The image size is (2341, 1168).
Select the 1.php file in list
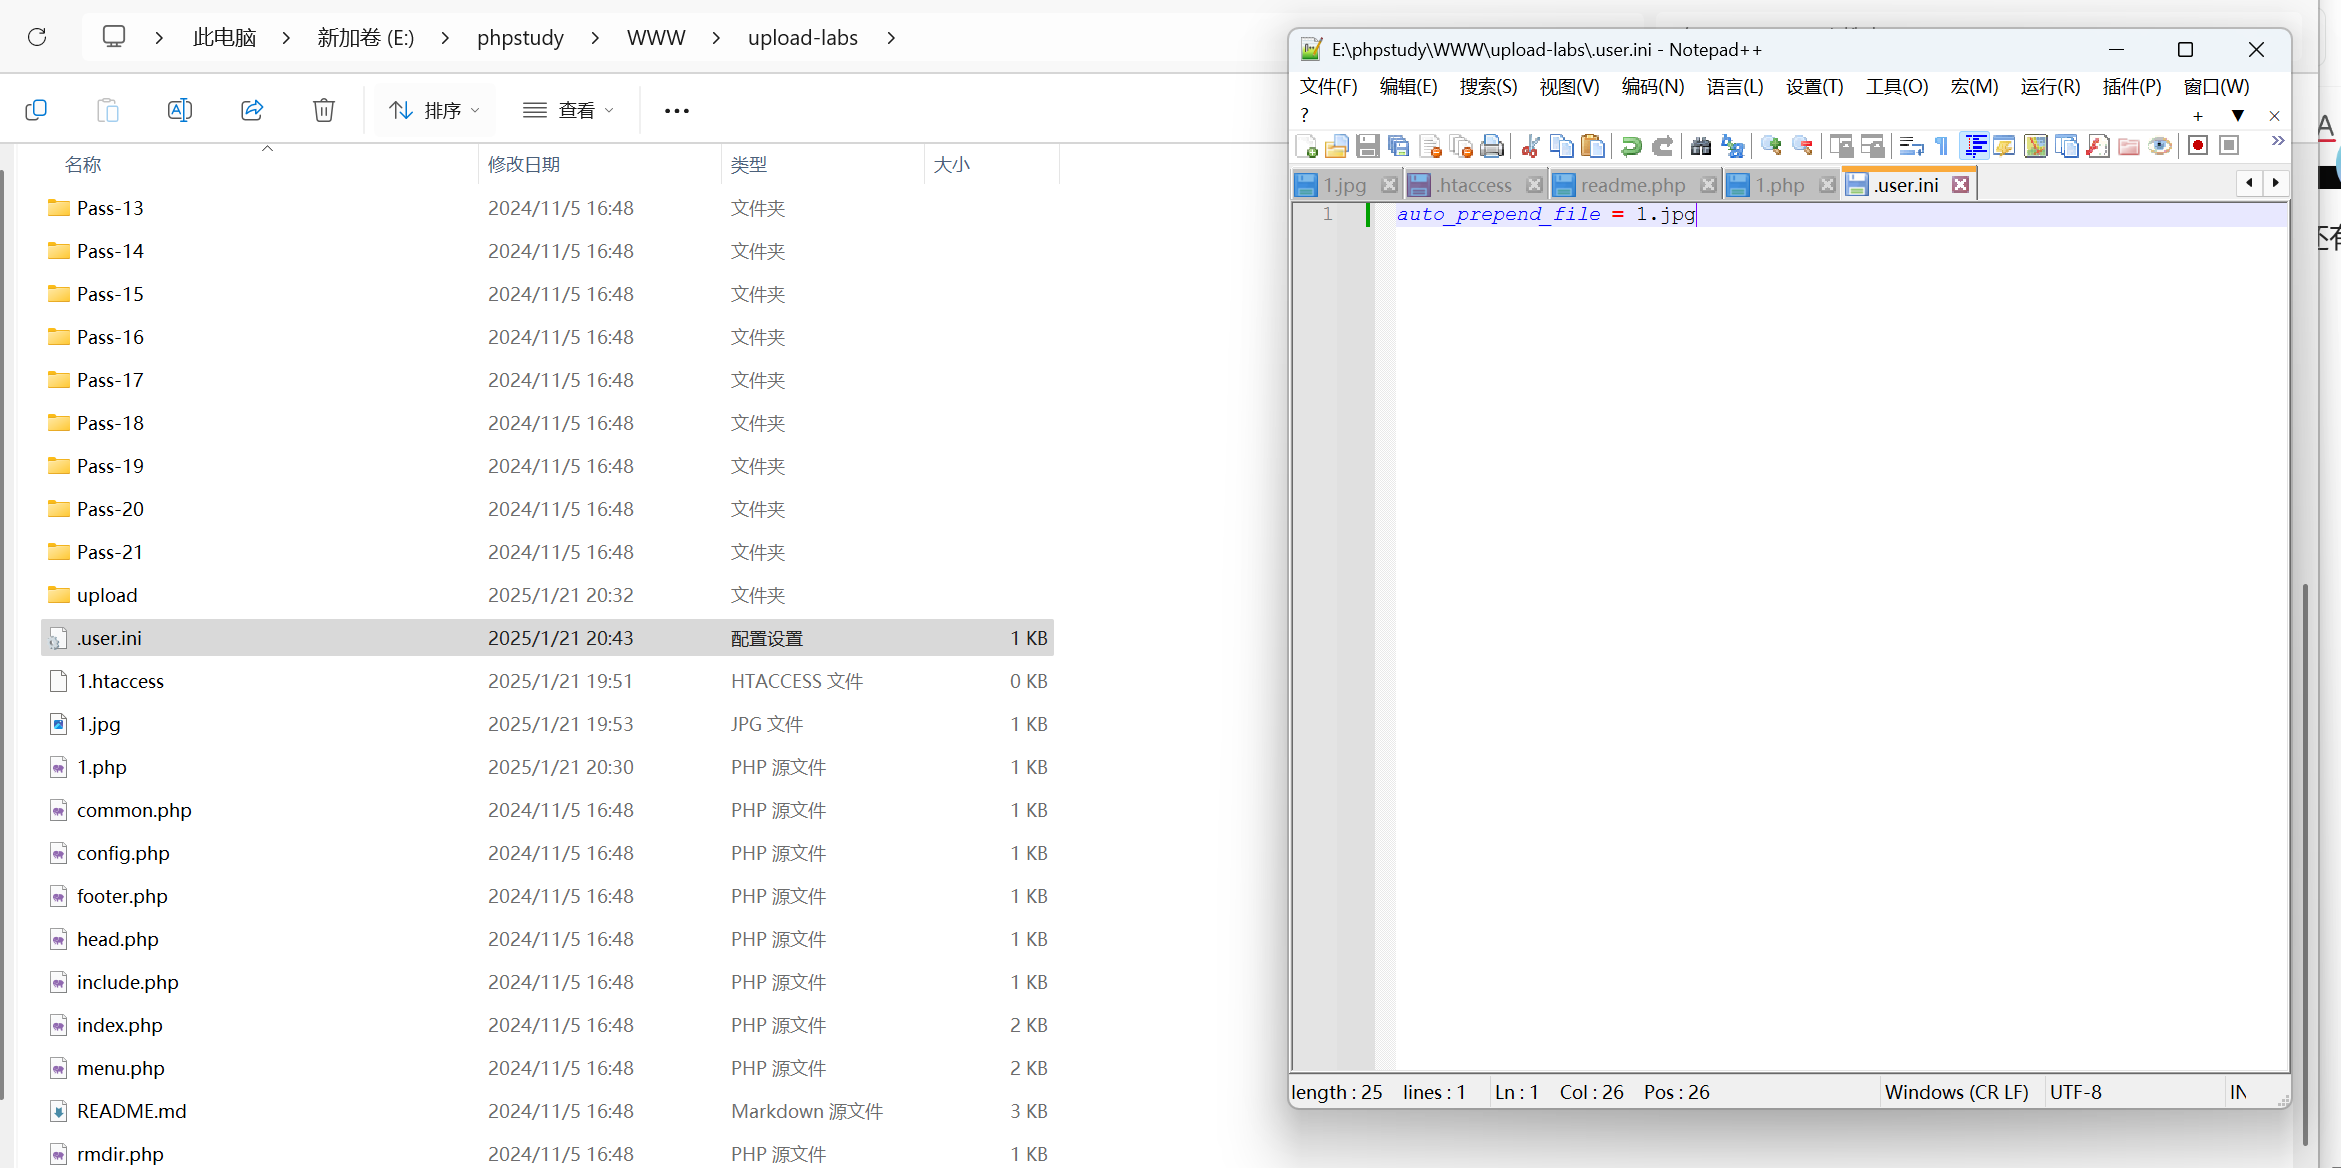[x=102, y=767]
